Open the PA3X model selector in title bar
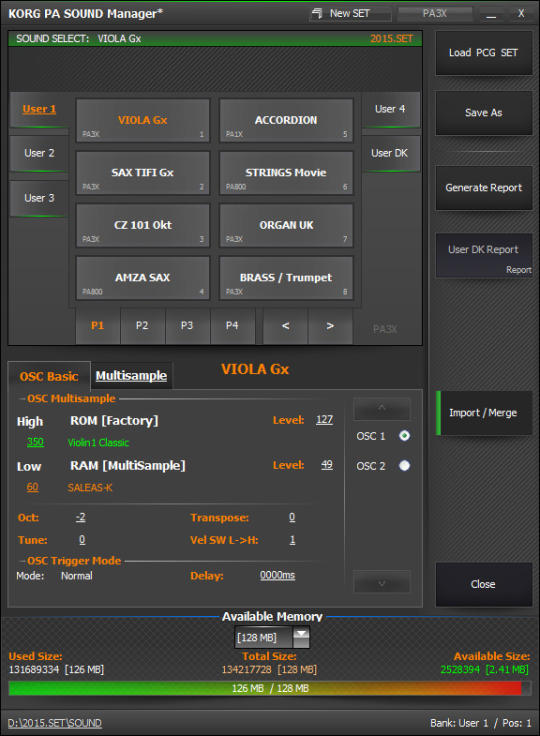 (435, 14)
